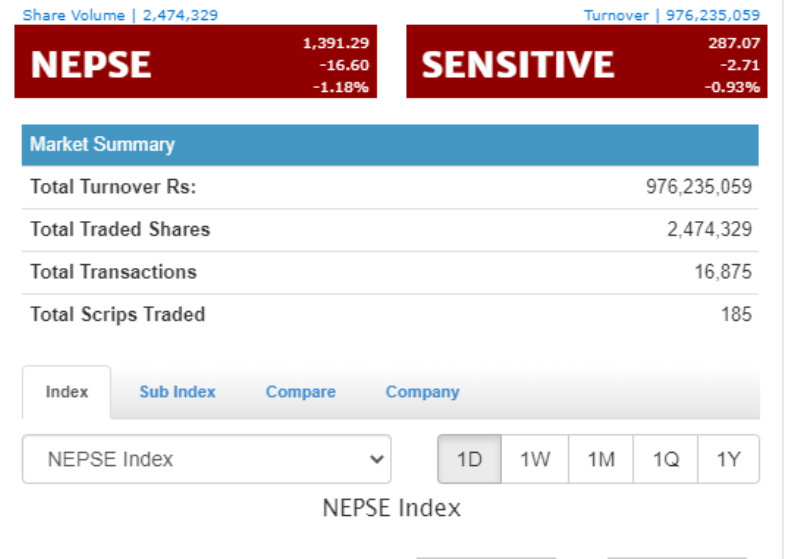Screen dimensions: 800x559
Task: Click the 185 scrips traded value
Action: 736,314
